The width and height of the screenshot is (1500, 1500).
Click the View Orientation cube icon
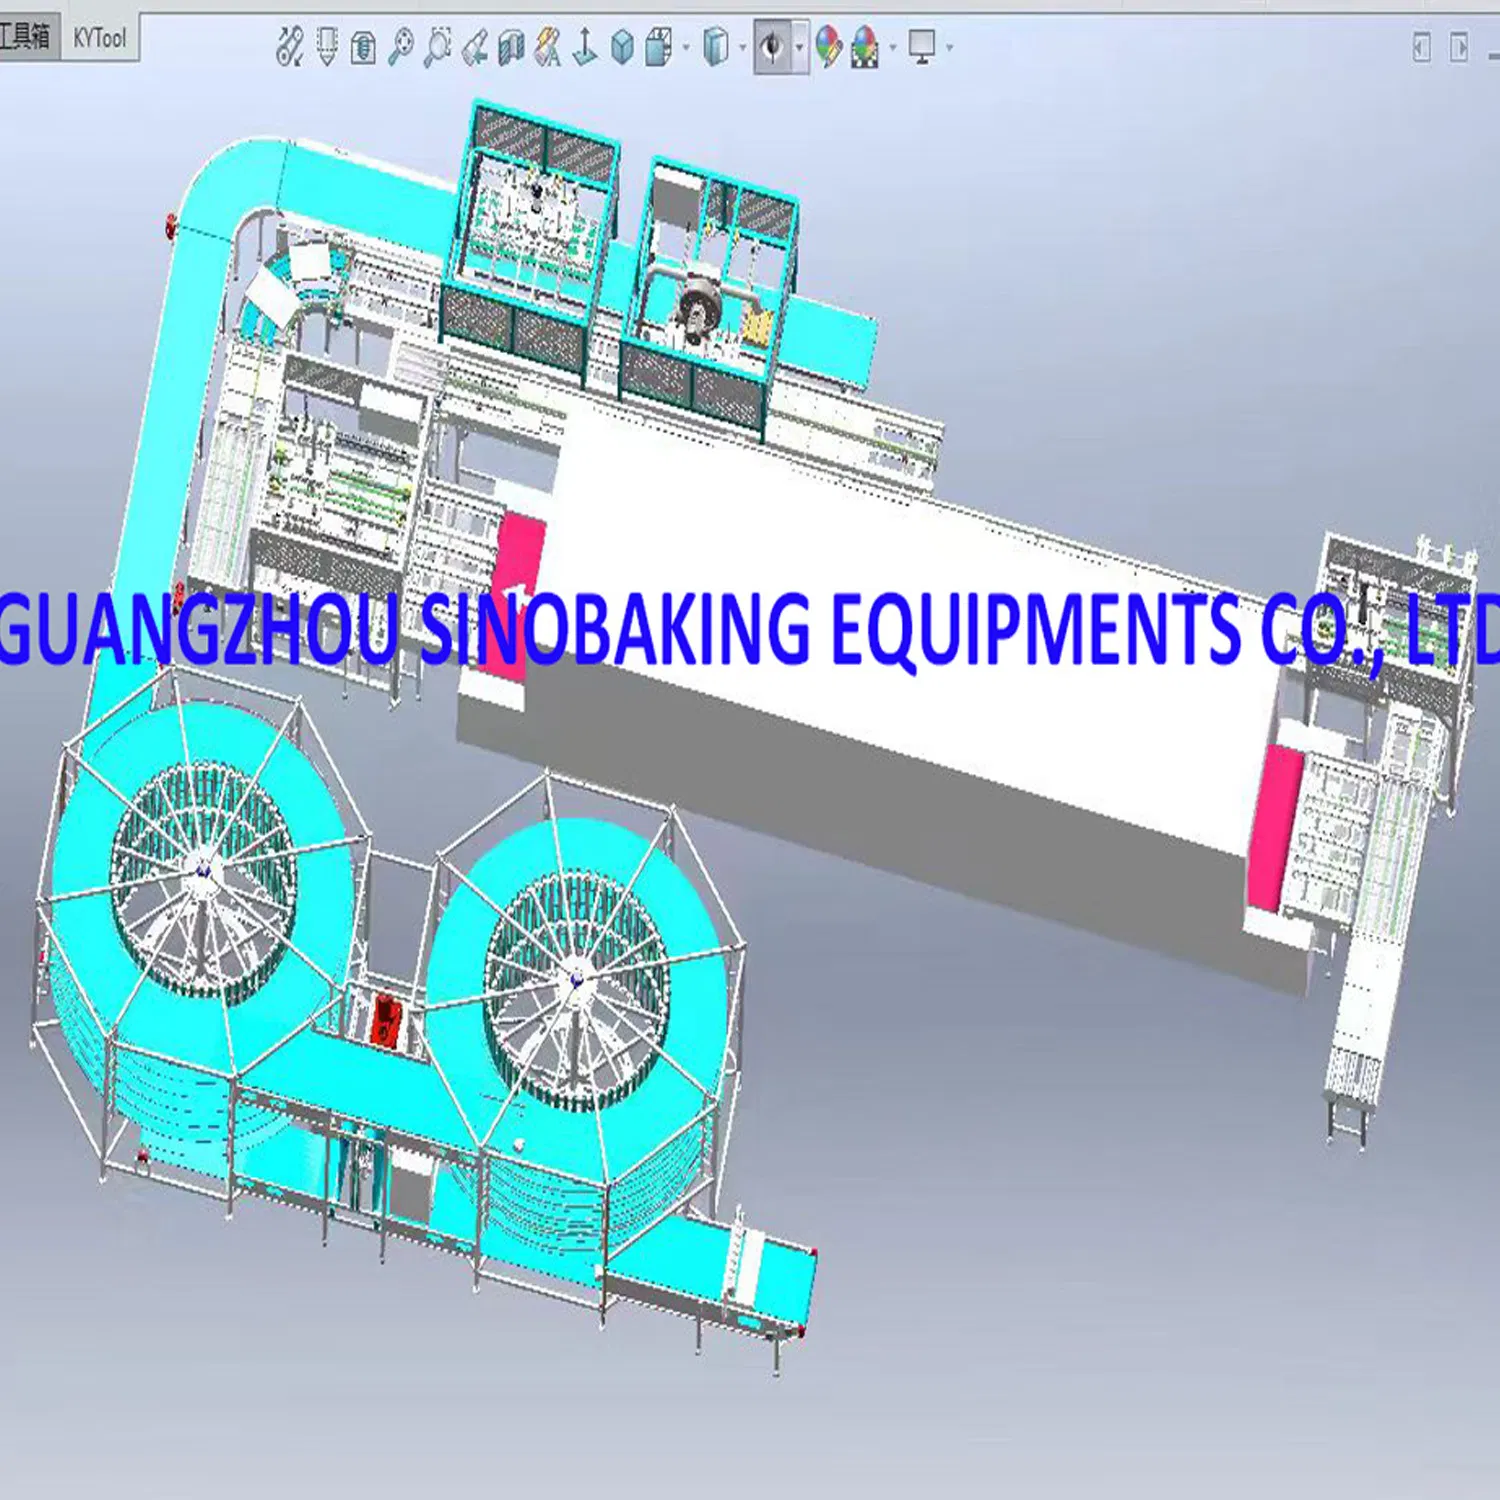[x=659, y=47]
